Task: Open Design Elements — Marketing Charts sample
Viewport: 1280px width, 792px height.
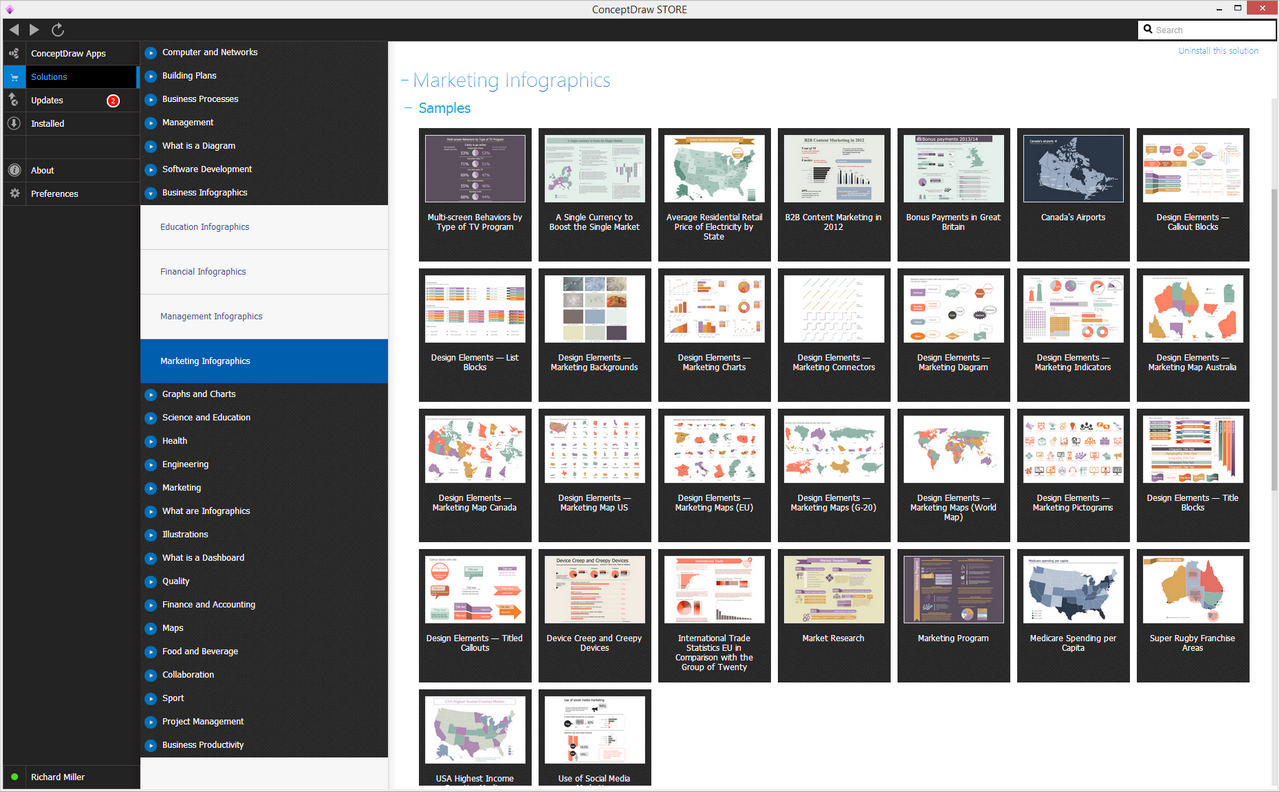Action: tap(714, 334)
